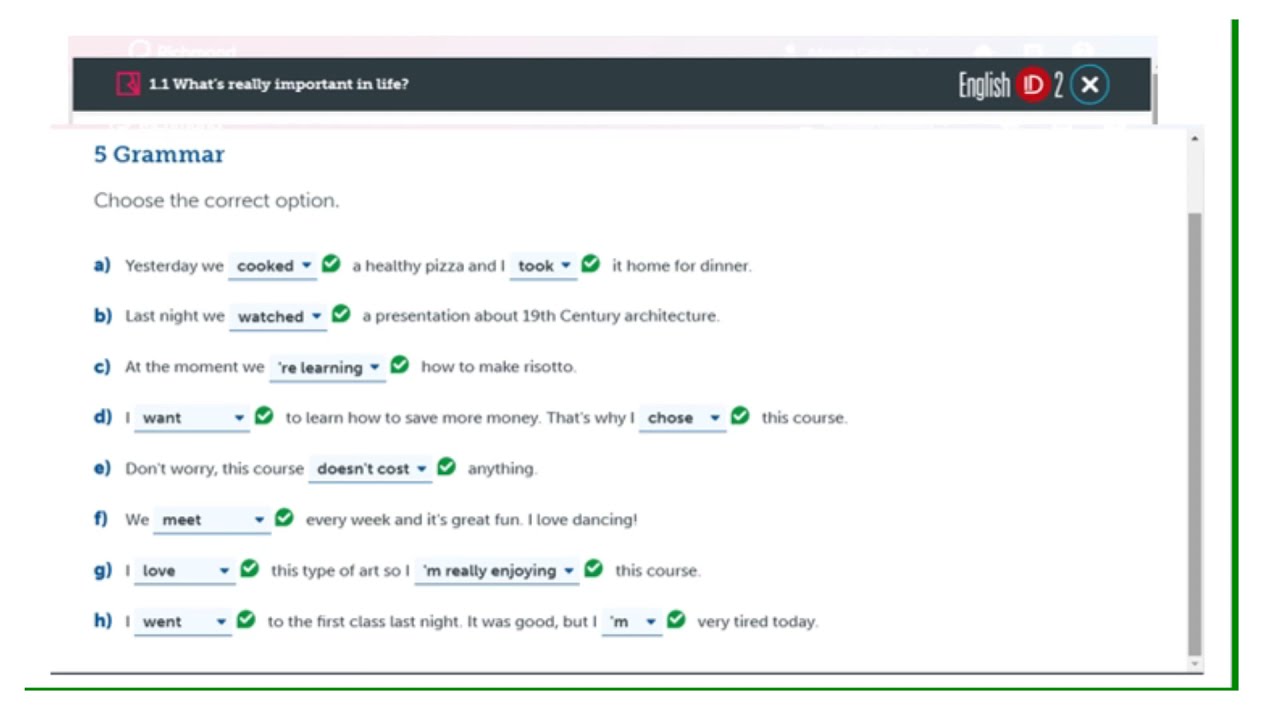This screenshot has height=720, width=1280.
Task: Open the 'took' dropdown in sentence a
Action: click(x=544, y=266)
